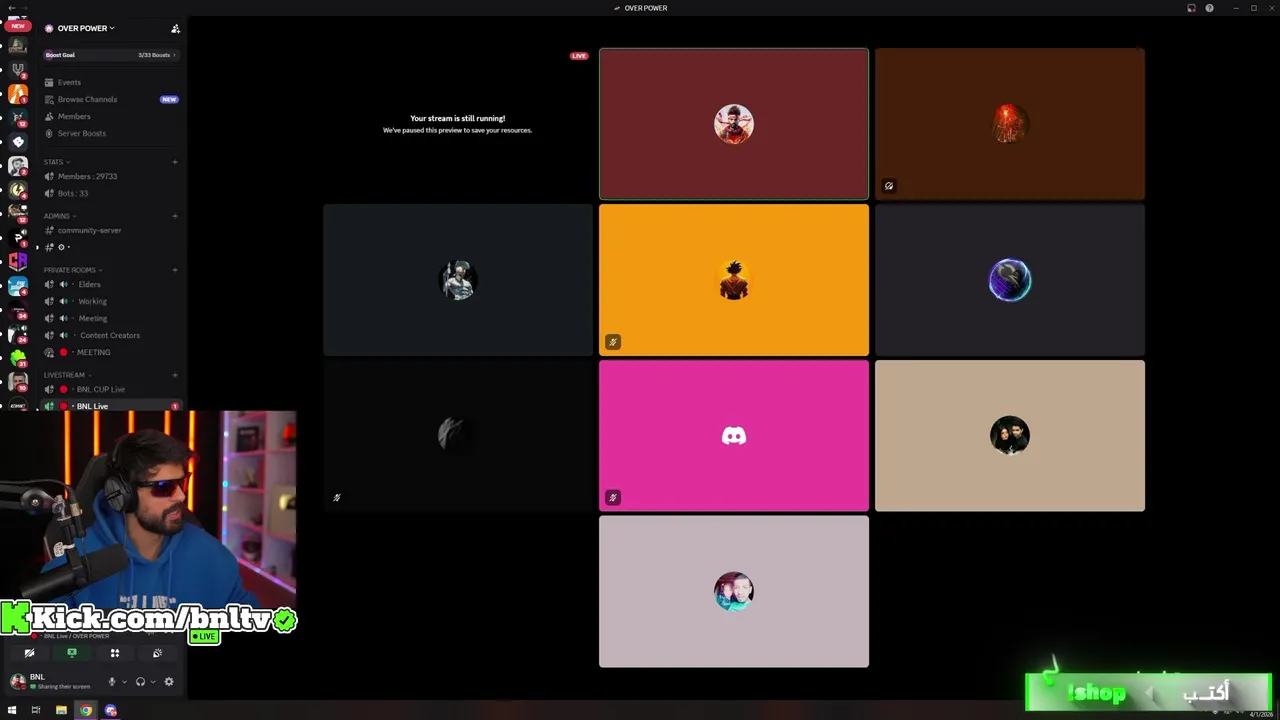Join the Elders voice channel

click(x=111, y=284)
